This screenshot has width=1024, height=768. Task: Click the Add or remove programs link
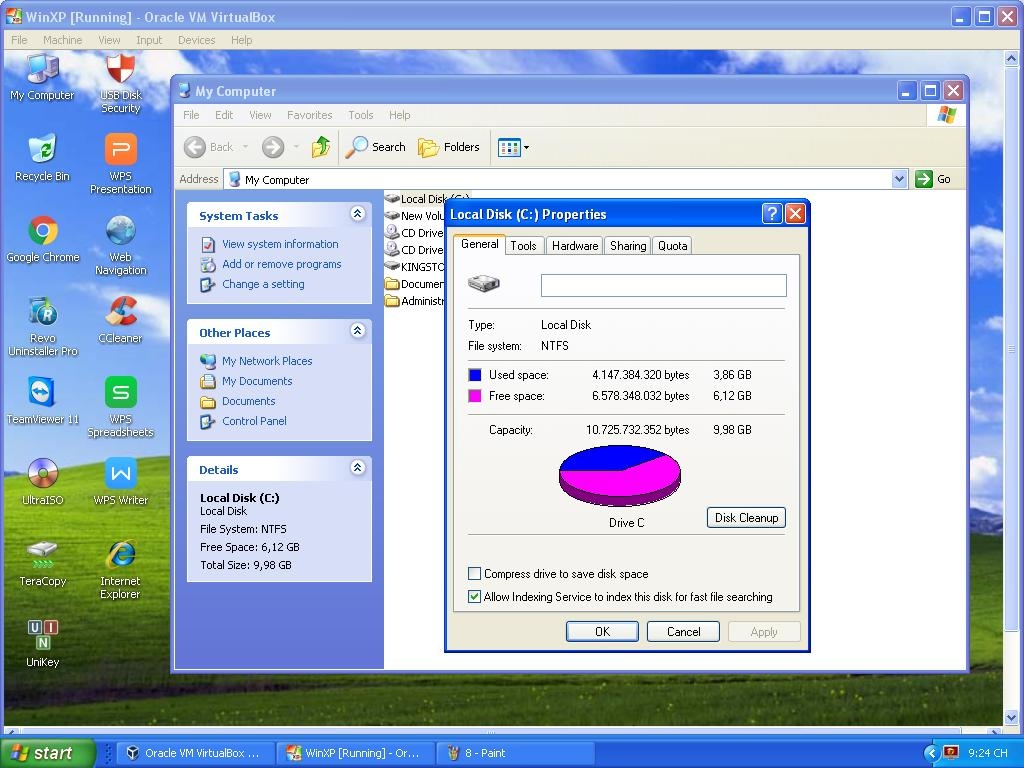click(x=281, y=264)
